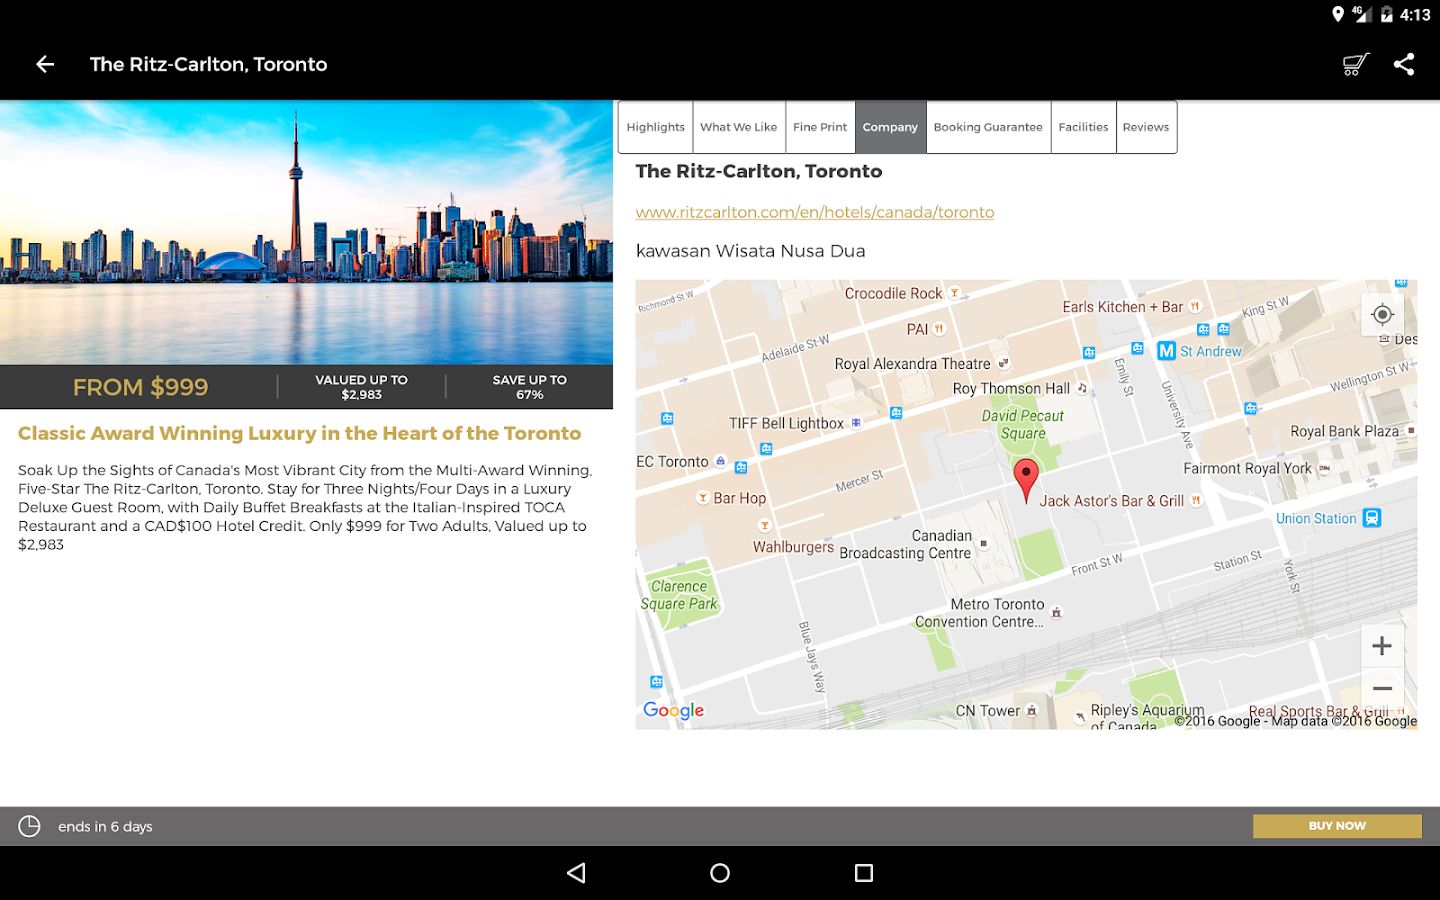Tap the 'ends in 6 days' text
The width and height of the screenshot is (1440, 900).
pyautogui.click(x=105, y=827)
